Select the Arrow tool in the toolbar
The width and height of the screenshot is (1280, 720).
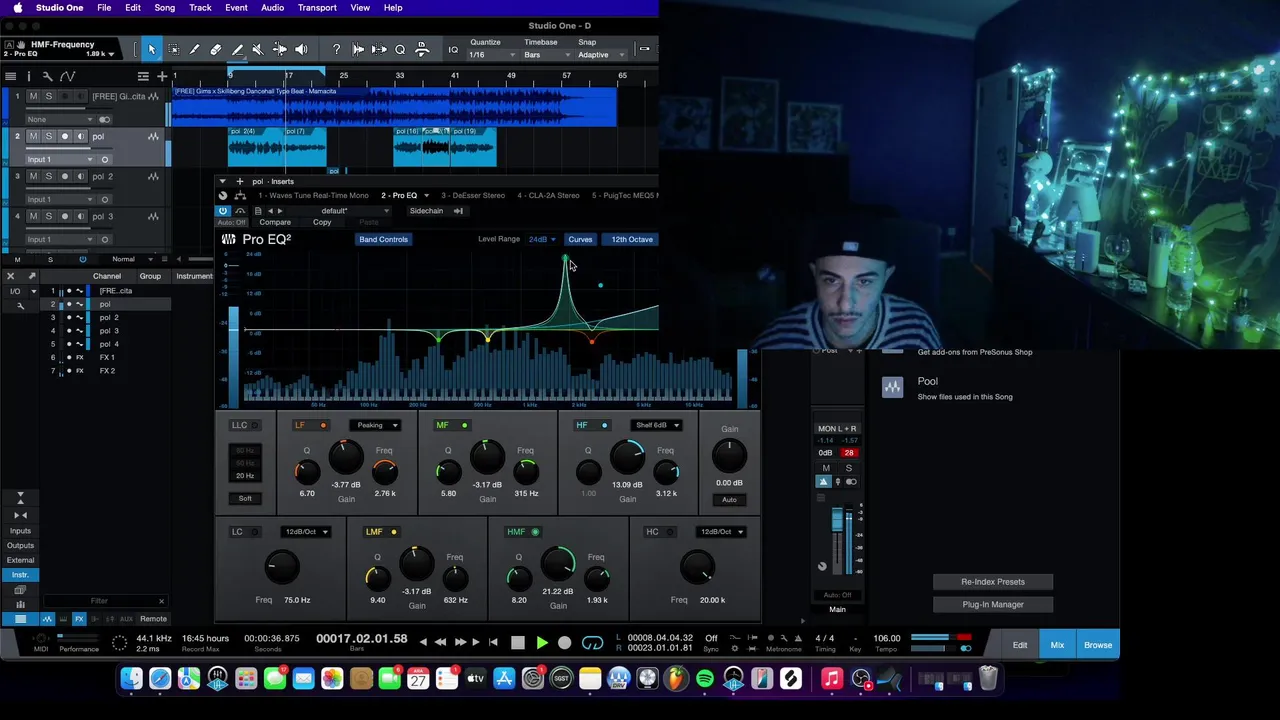point(152,49)
